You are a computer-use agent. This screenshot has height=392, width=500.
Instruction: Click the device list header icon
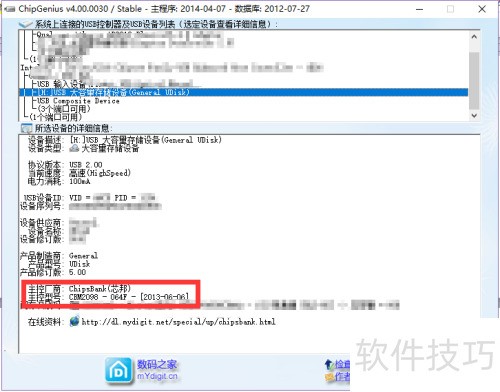[x=26, y=24]
